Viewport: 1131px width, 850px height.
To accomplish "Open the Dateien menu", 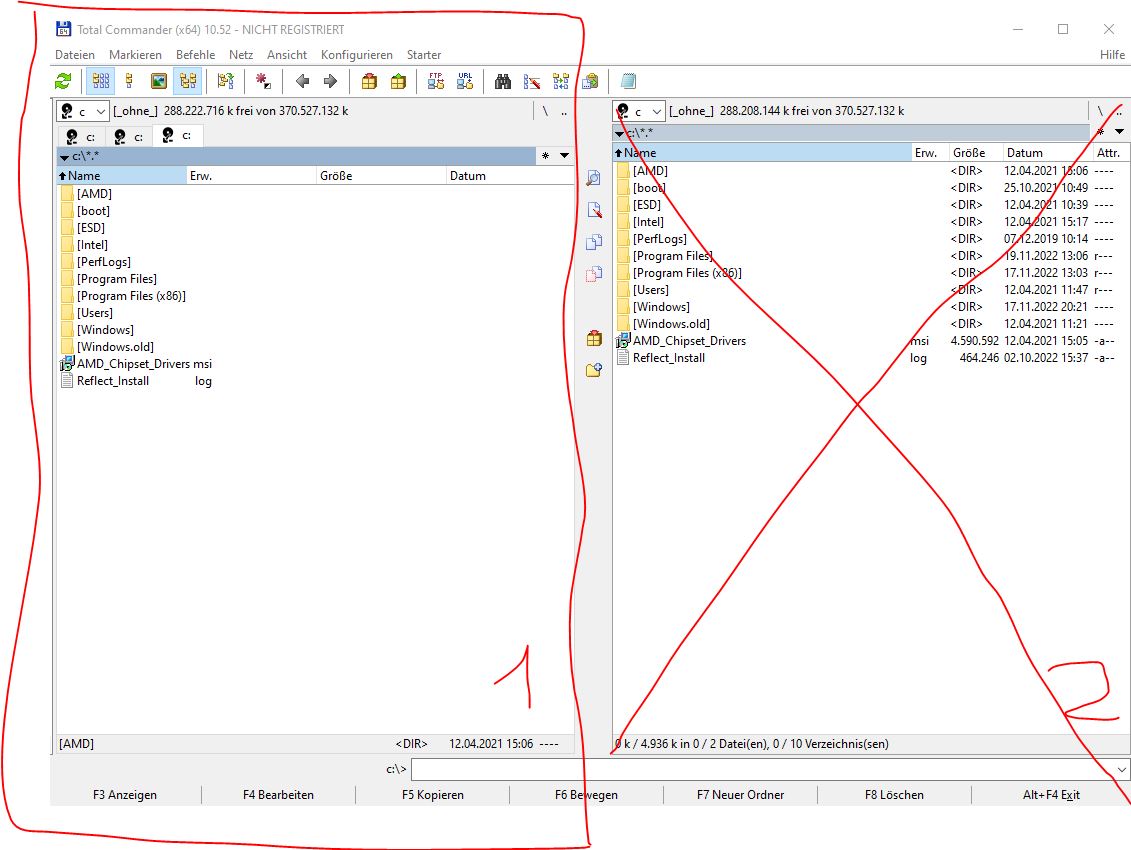I will 75,55.
